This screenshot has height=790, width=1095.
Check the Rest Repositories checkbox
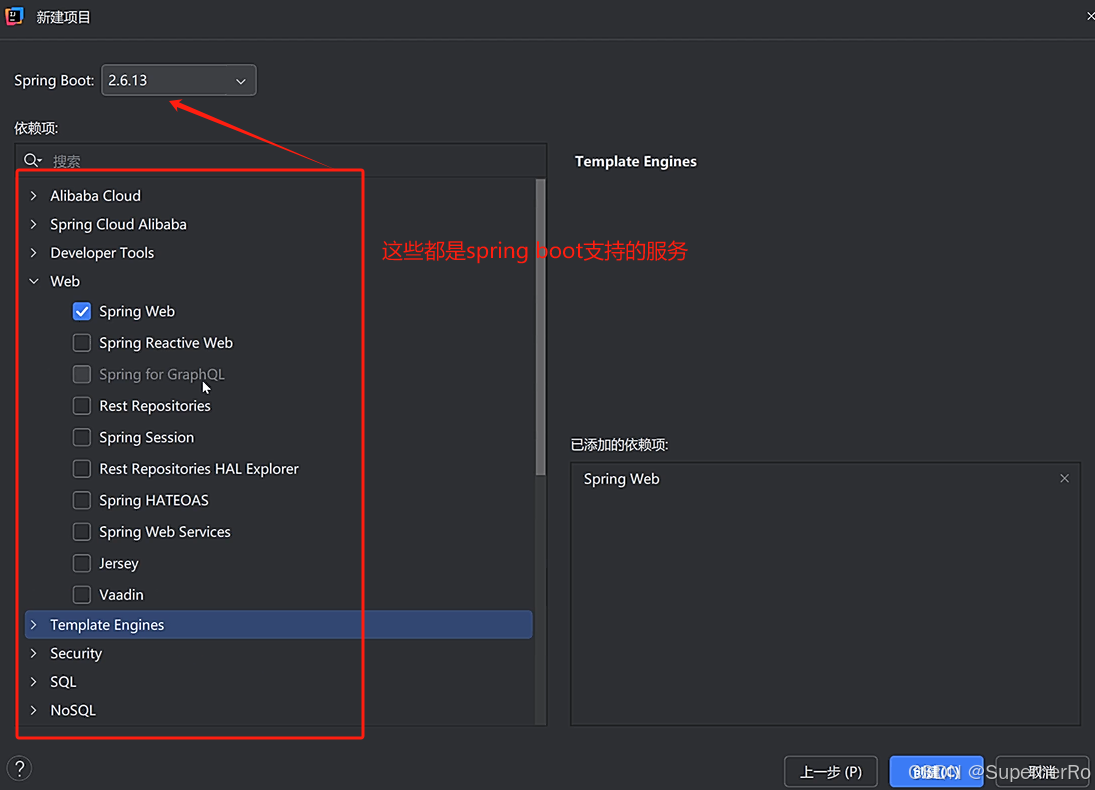82,406
